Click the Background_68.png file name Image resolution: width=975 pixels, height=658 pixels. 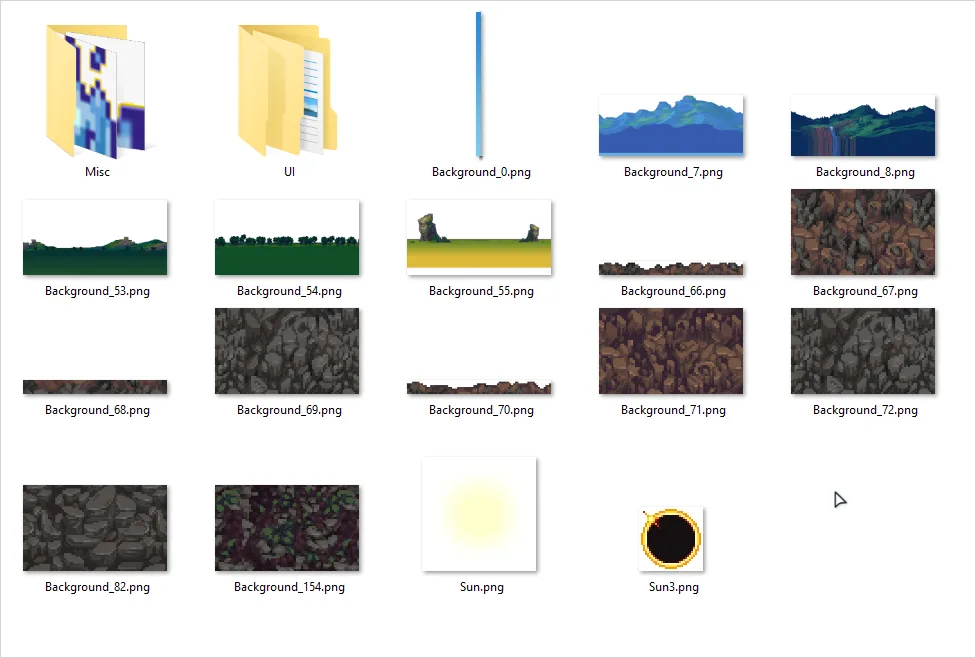click(98, 410)
